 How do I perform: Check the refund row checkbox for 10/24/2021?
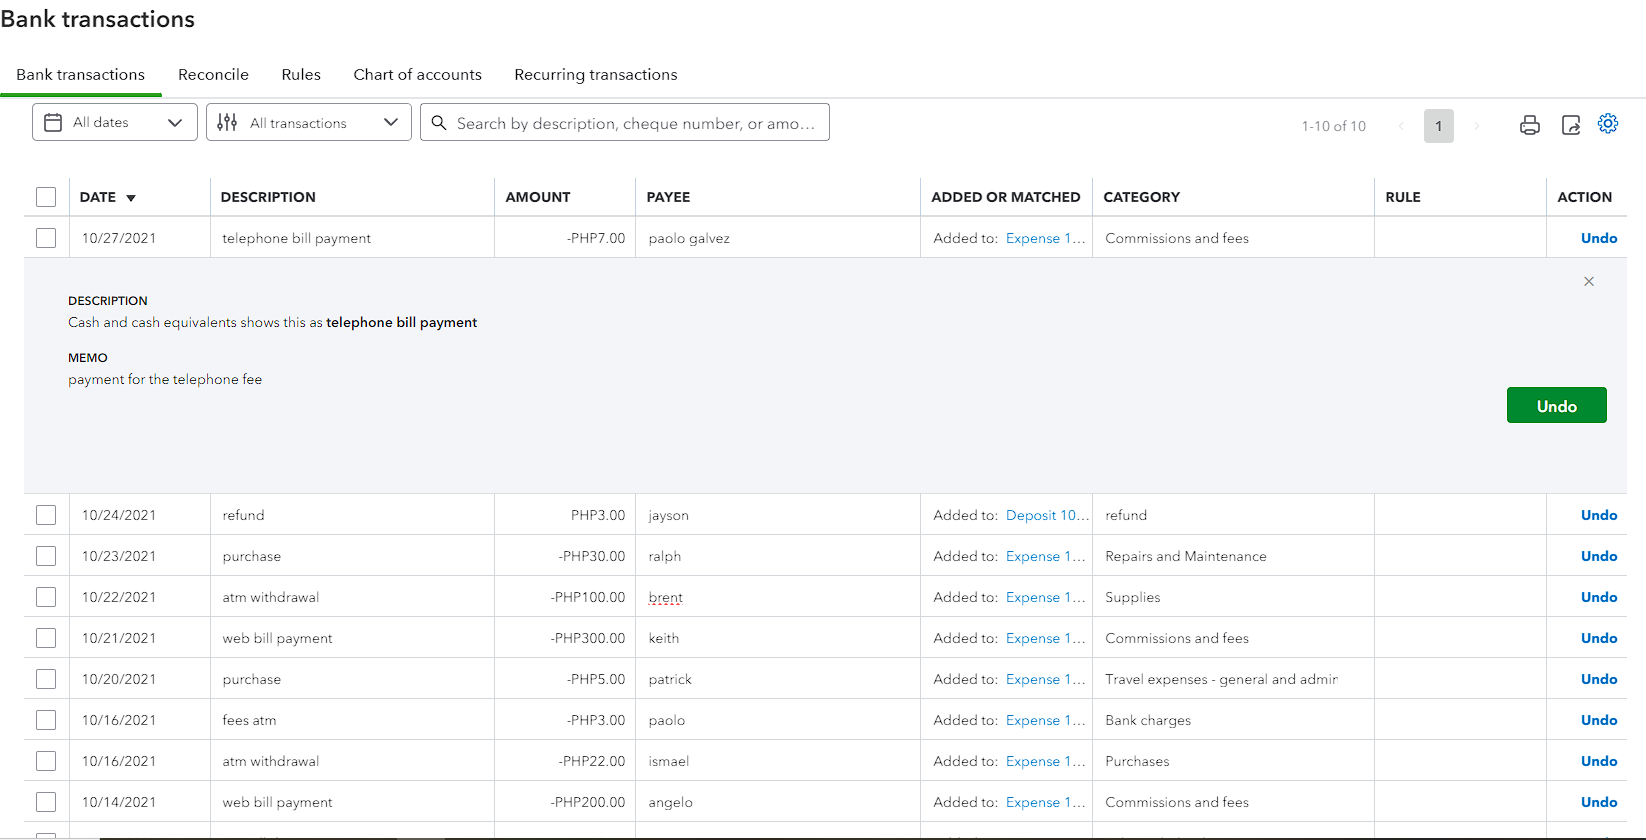point(46,515)
